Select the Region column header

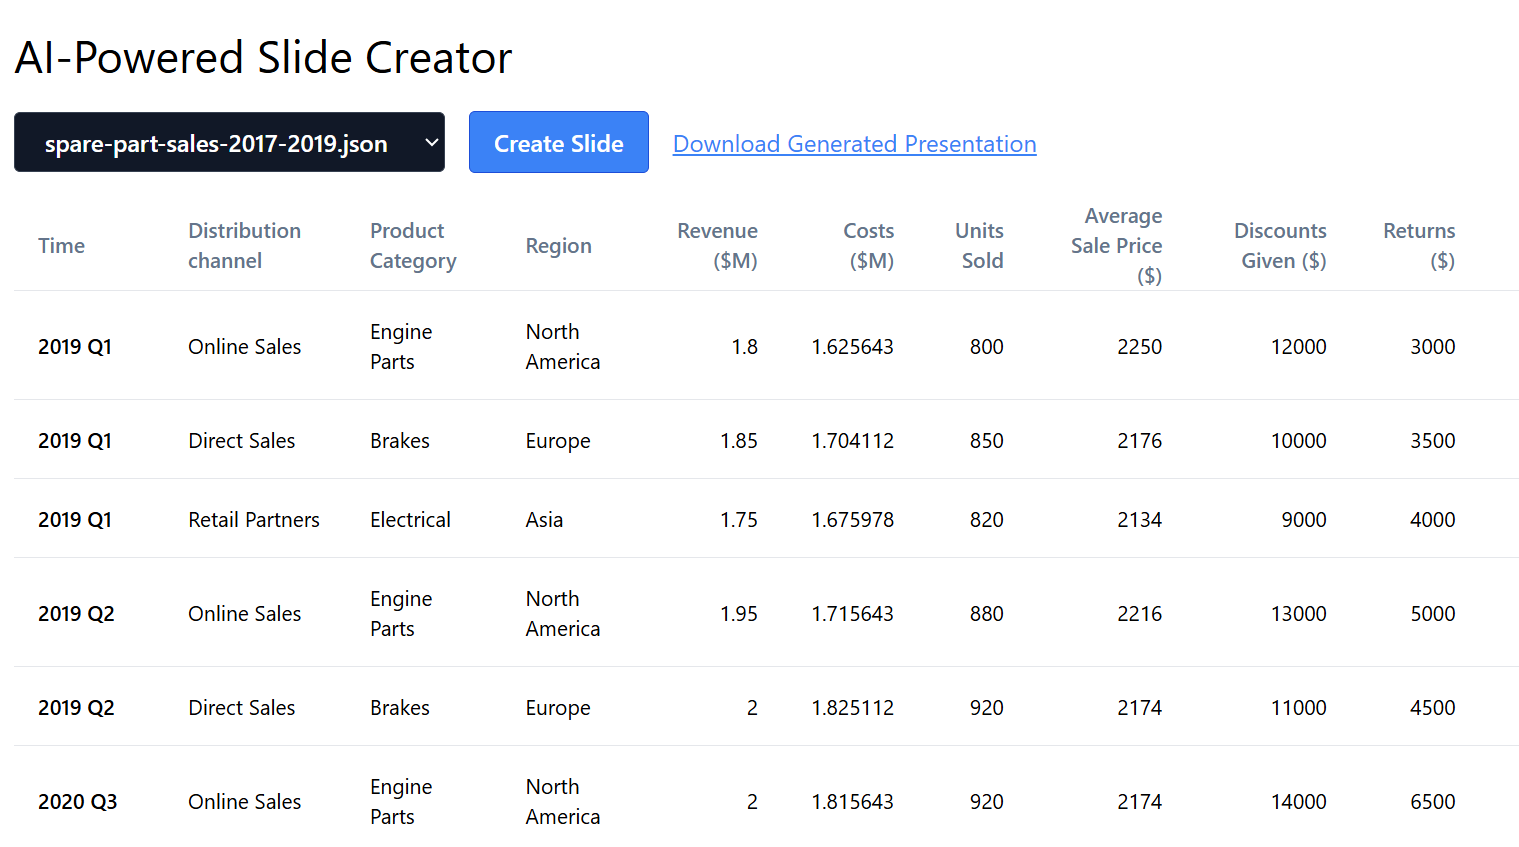click(x=558, y=246)
